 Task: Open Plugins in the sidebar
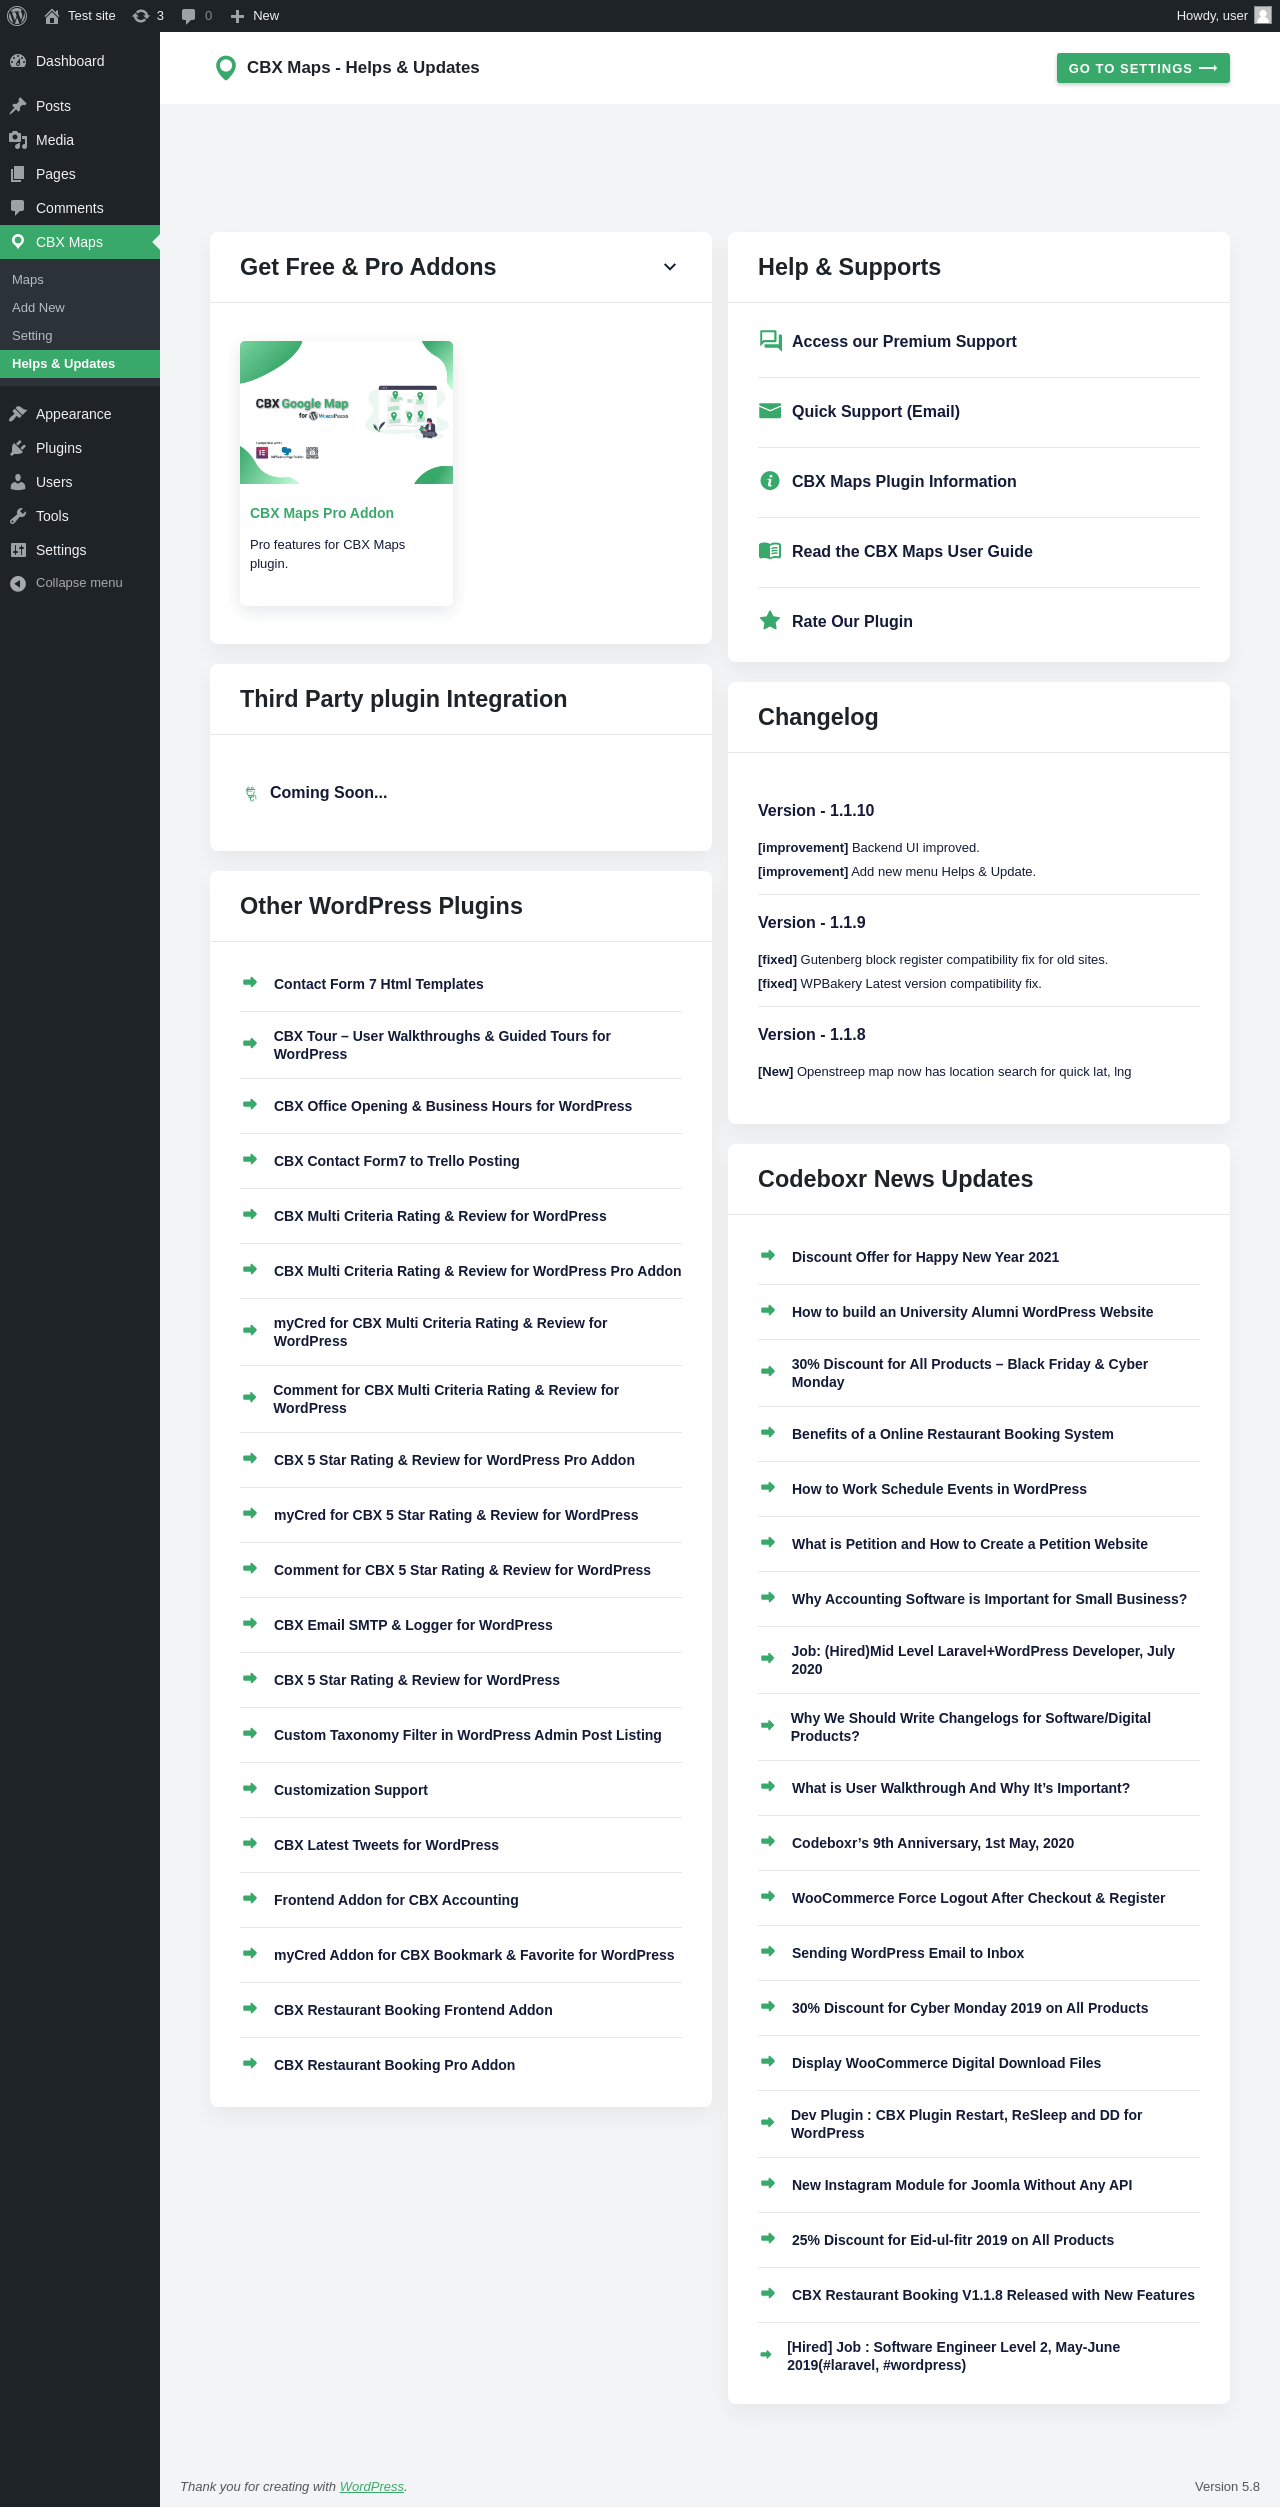pyautogui.click(x=59, y=448)
